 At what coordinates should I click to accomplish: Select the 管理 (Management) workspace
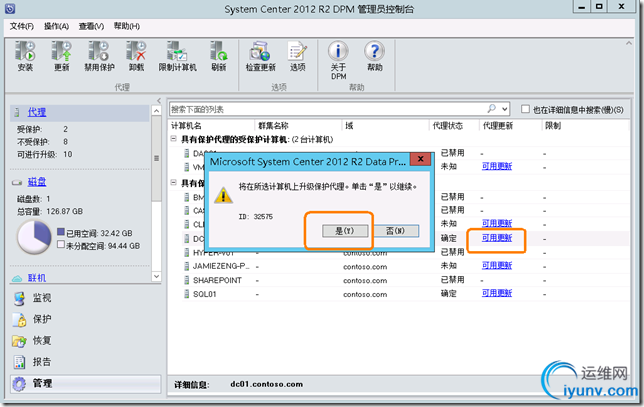click(85, 384)
